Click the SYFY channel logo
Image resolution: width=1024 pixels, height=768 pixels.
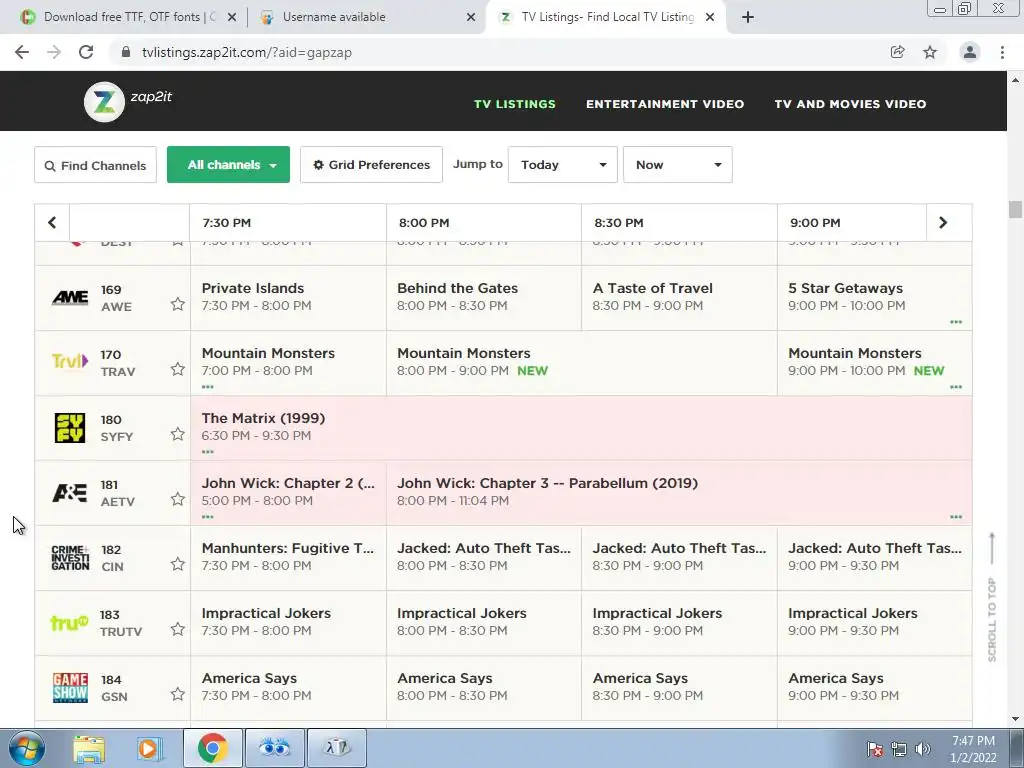[x=70, y=428]
